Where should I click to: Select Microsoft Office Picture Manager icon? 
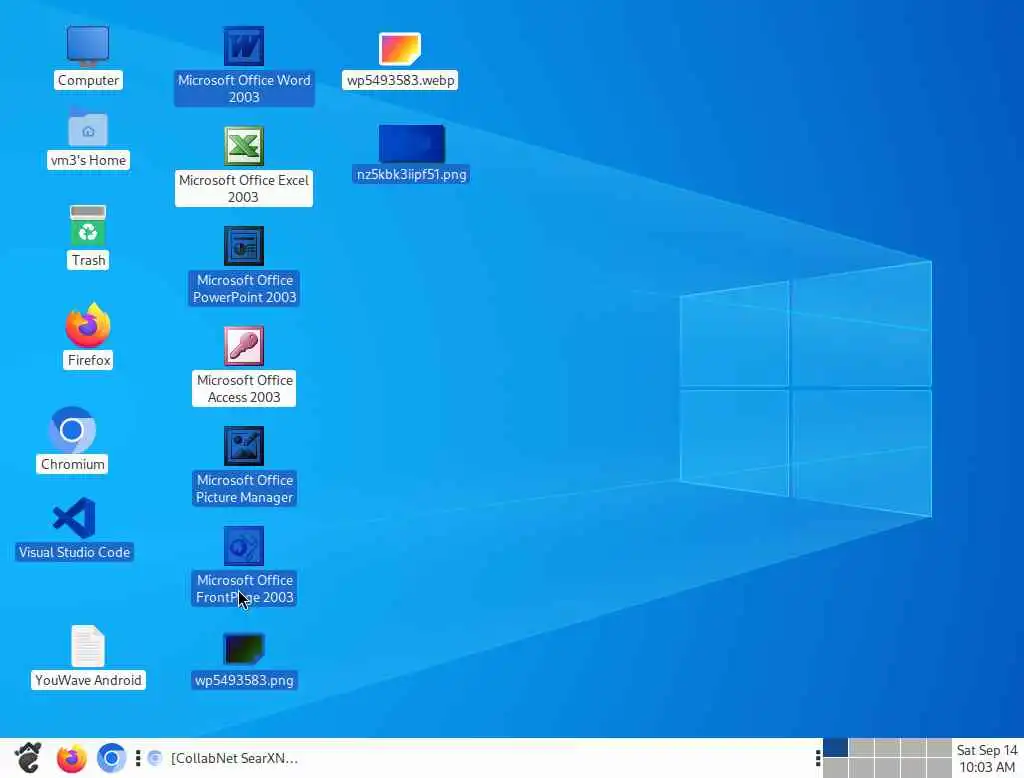[244, 446]
